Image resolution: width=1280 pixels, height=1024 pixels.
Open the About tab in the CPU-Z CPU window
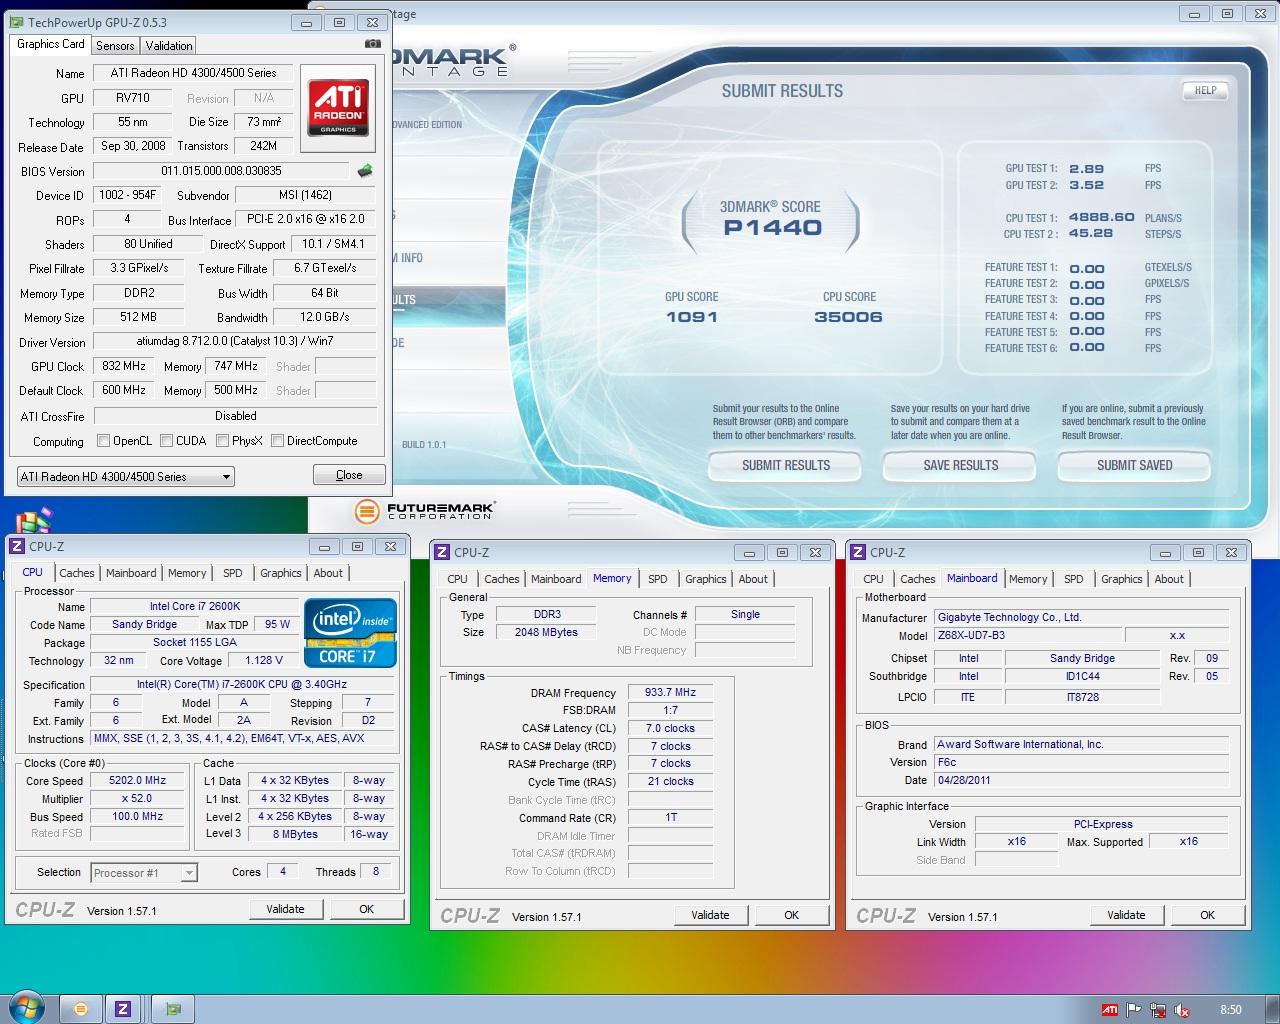pyautogui.click(x=328, y=573)
